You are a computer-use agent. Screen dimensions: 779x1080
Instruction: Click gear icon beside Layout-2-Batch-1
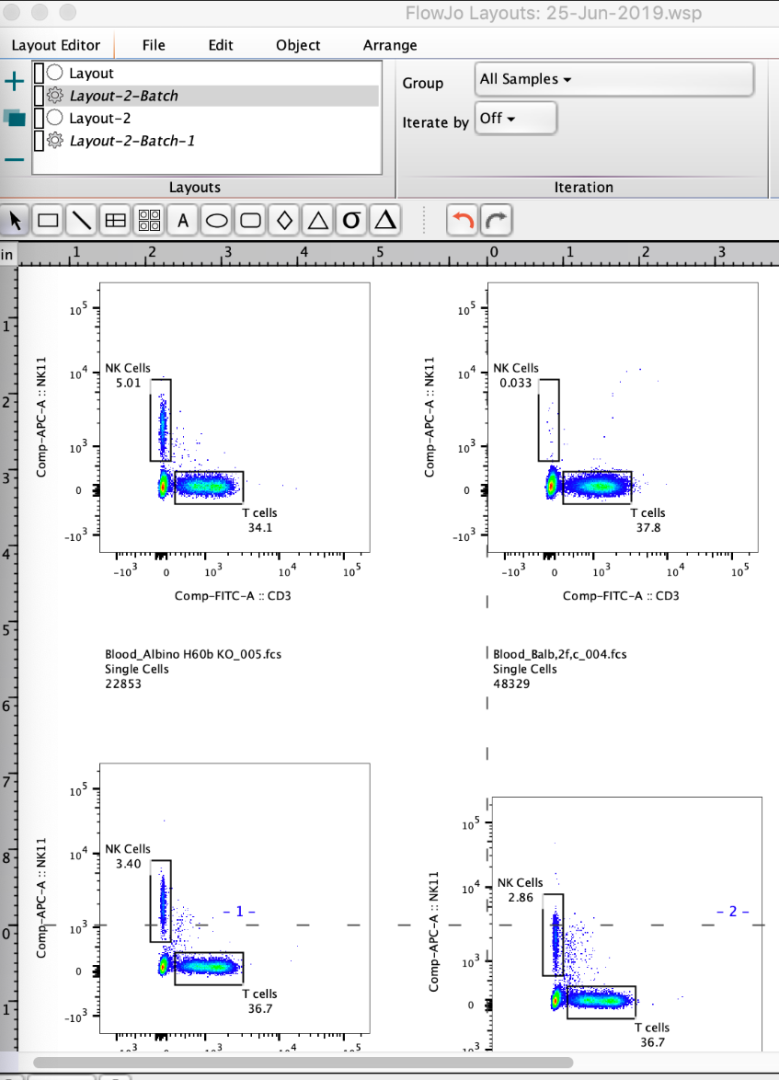click(55, 141)
